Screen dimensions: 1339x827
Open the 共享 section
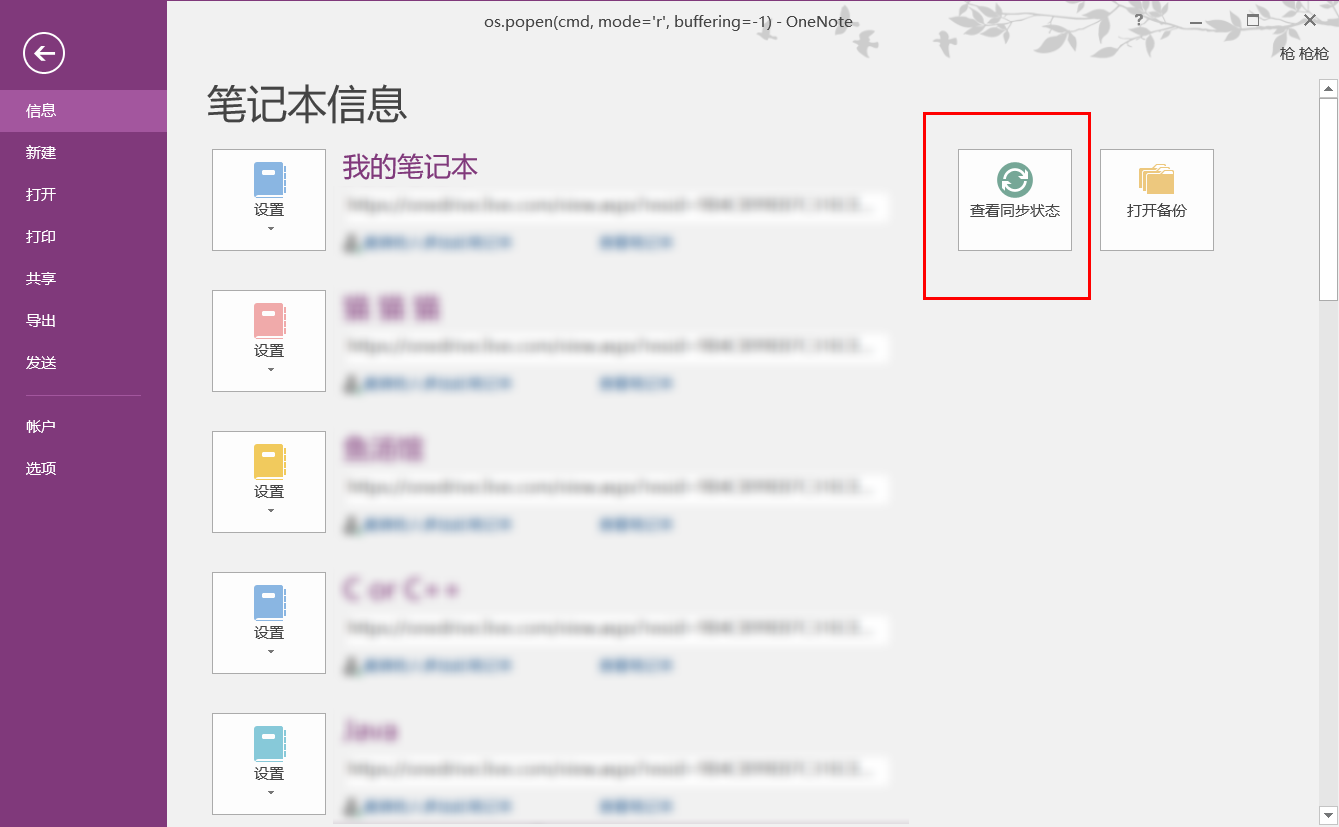40,278
